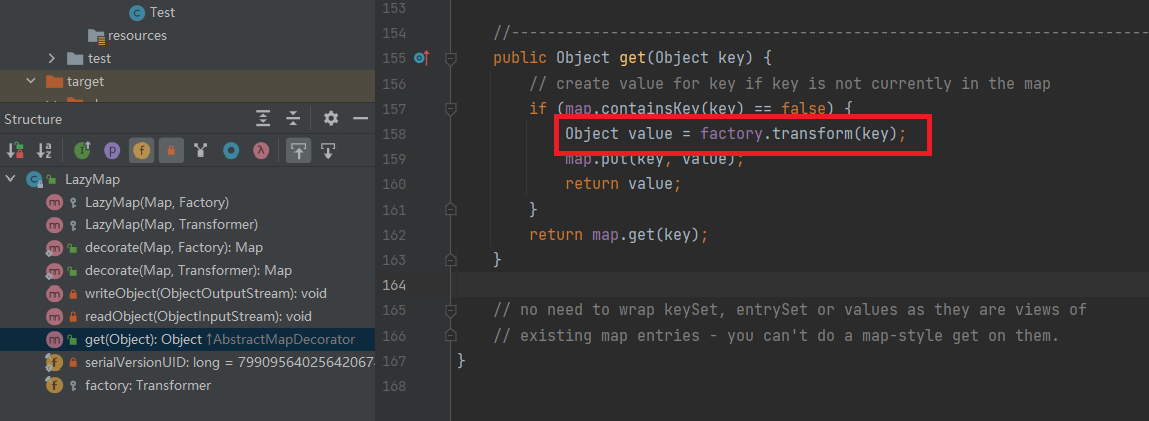The width and height of the screenshot is (1149, 421).
Task: Toggle sort by visibility
Action: click(x=15, y=151)
